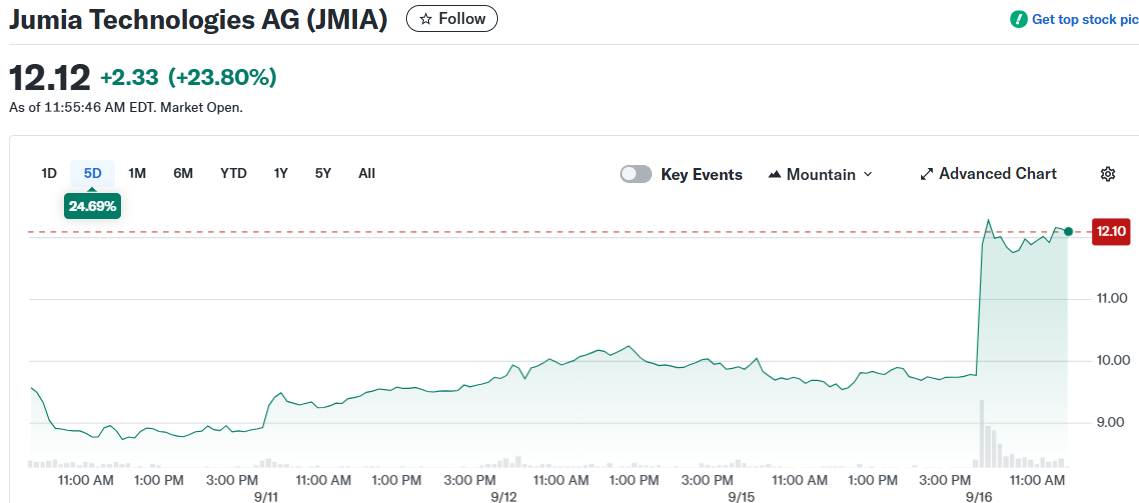Viewport: 1139px width, 503px height.
Task: Click the mountain icon beside Mountain label
Action: 774,174
